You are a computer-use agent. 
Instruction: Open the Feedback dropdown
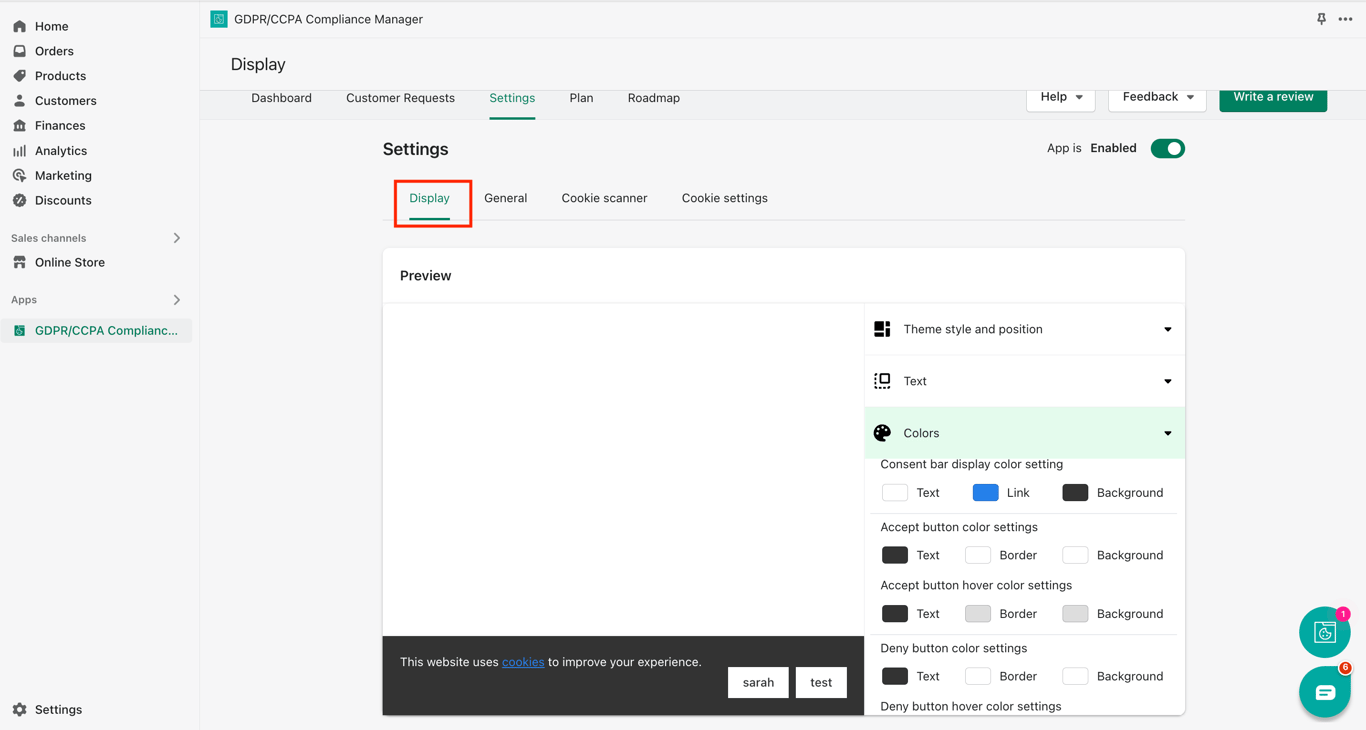pyautogui.click(x=1157, y=97)
